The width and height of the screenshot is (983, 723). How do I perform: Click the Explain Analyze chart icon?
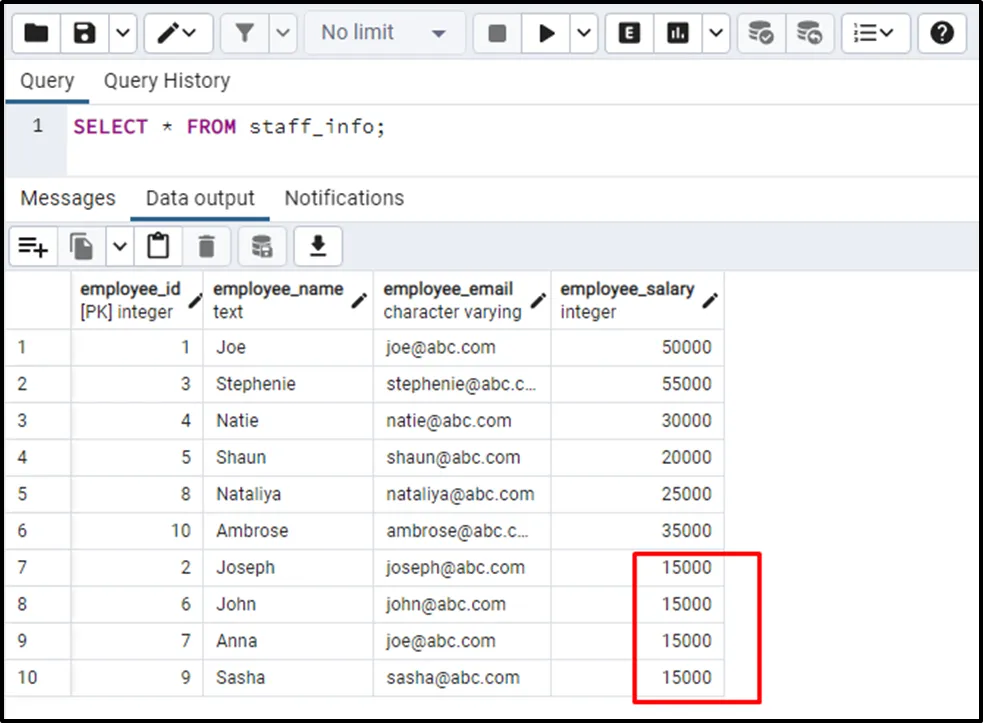click(678, 33)
